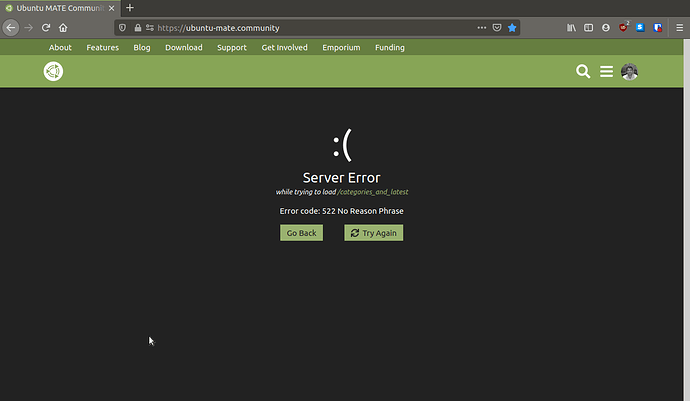
Task: Open the Download menu item
Action: pos(184,48)
